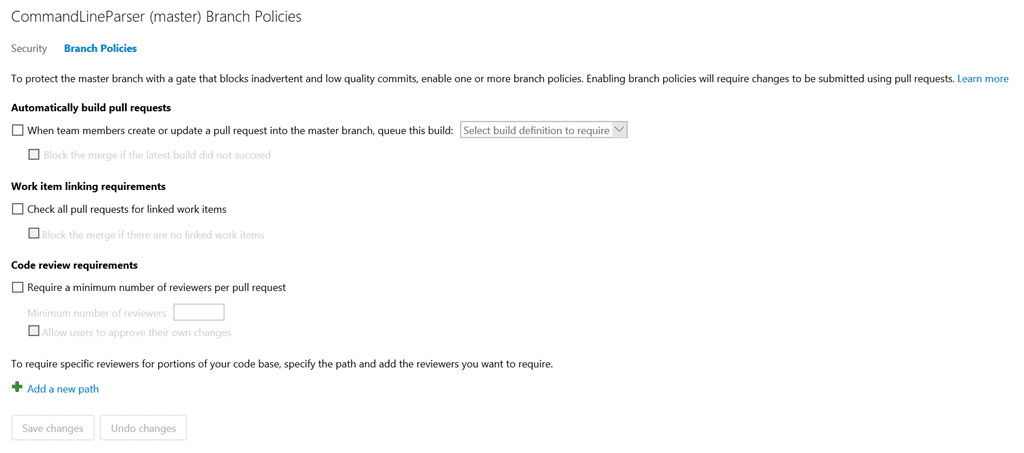Click the Work item linking requirements heading

[x=89, y=187]
